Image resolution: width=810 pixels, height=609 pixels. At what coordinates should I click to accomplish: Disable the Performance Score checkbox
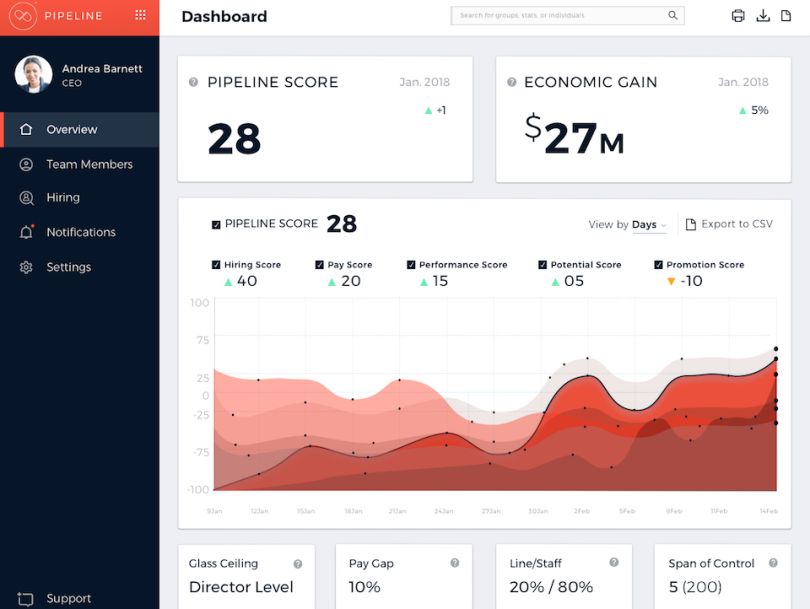coord(411,265)
